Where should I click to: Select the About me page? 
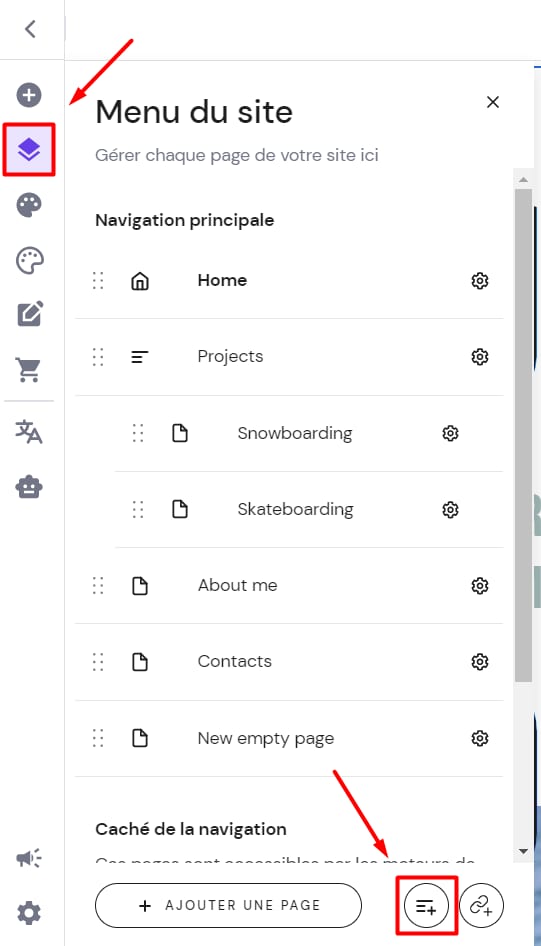coord(289,585)
